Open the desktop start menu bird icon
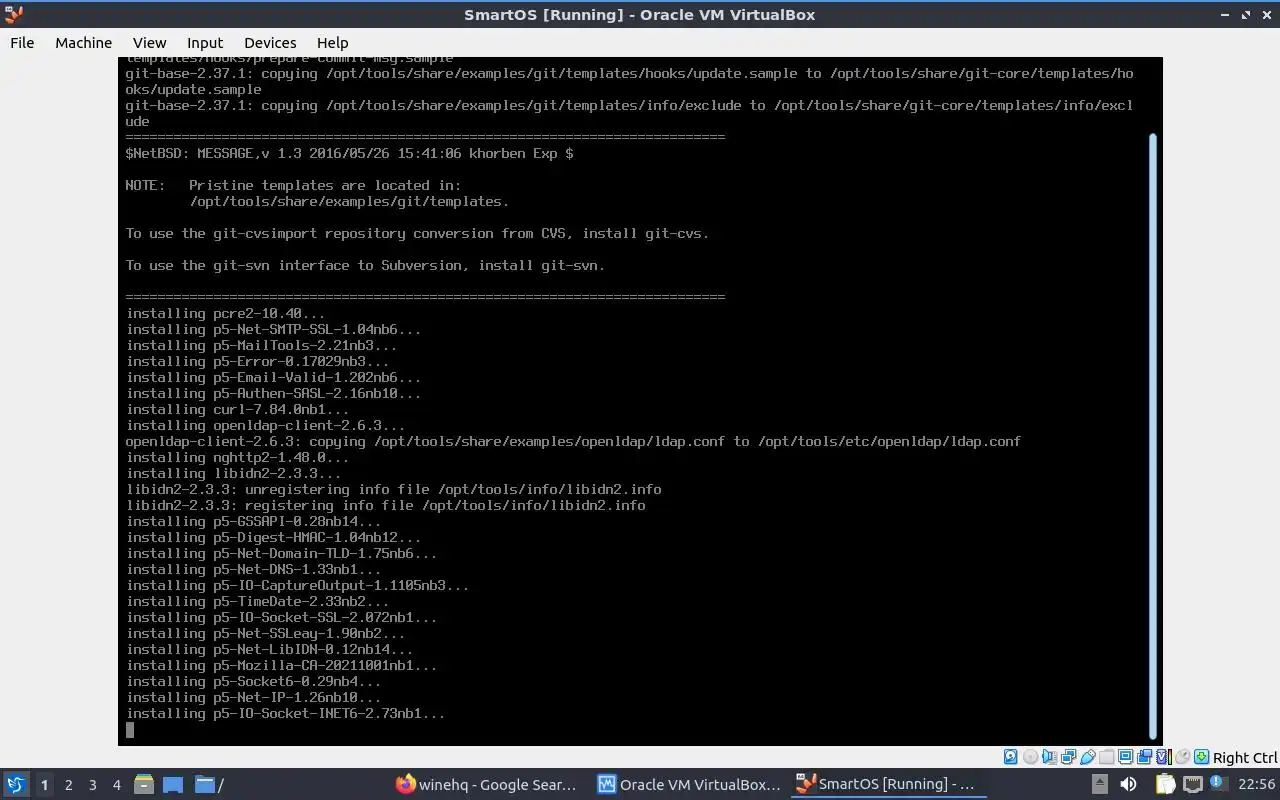The image size is (1280, 800). 16,784
